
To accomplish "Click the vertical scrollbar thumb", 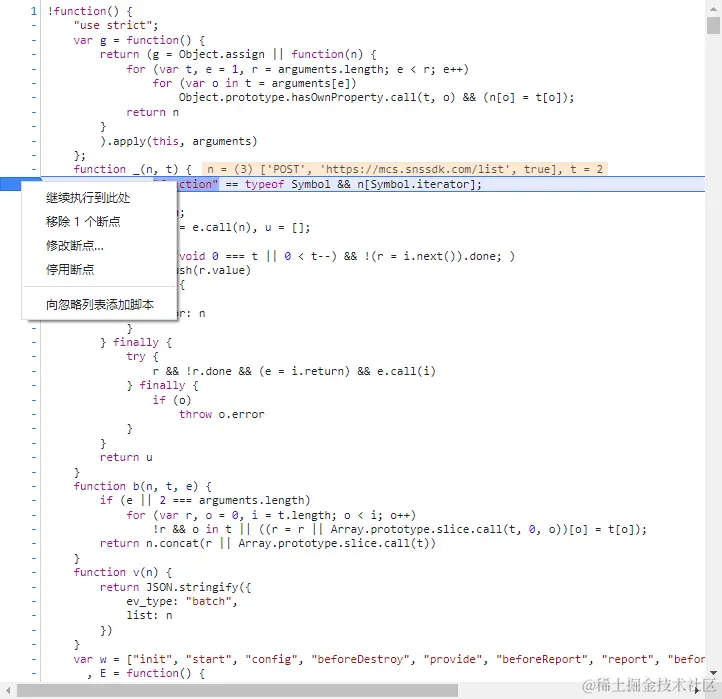I will (x=713, y=25).
